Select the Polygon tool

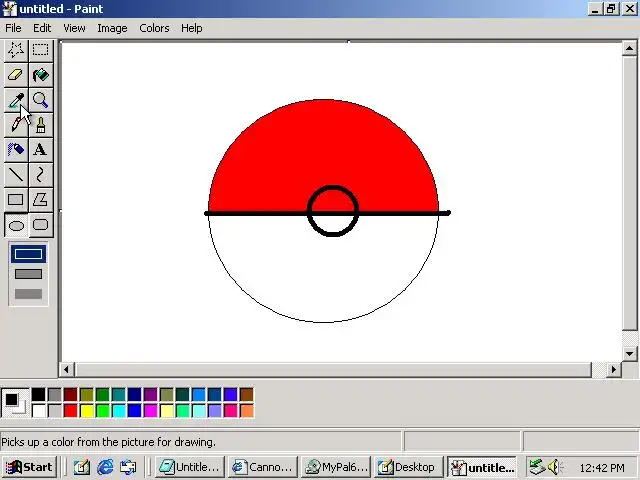pos(40,200)
